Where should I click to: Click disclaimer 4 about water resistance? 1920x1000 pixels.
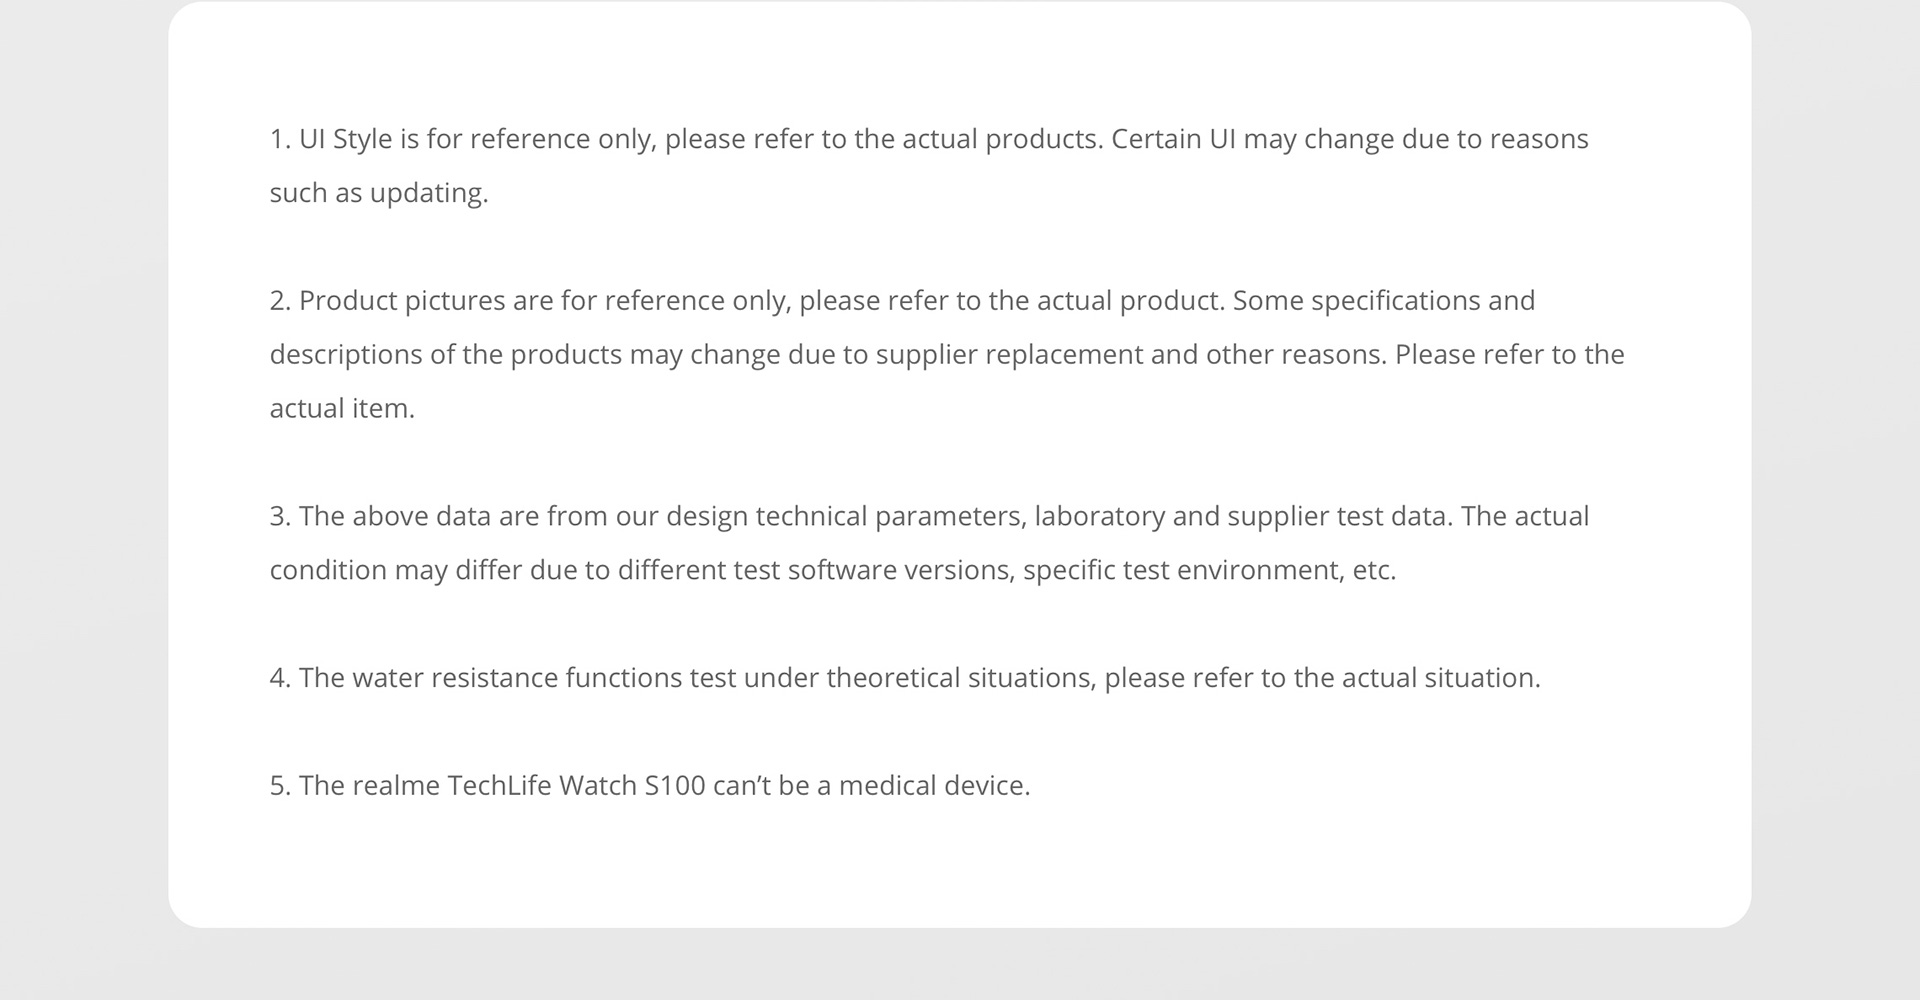point(905,679)
